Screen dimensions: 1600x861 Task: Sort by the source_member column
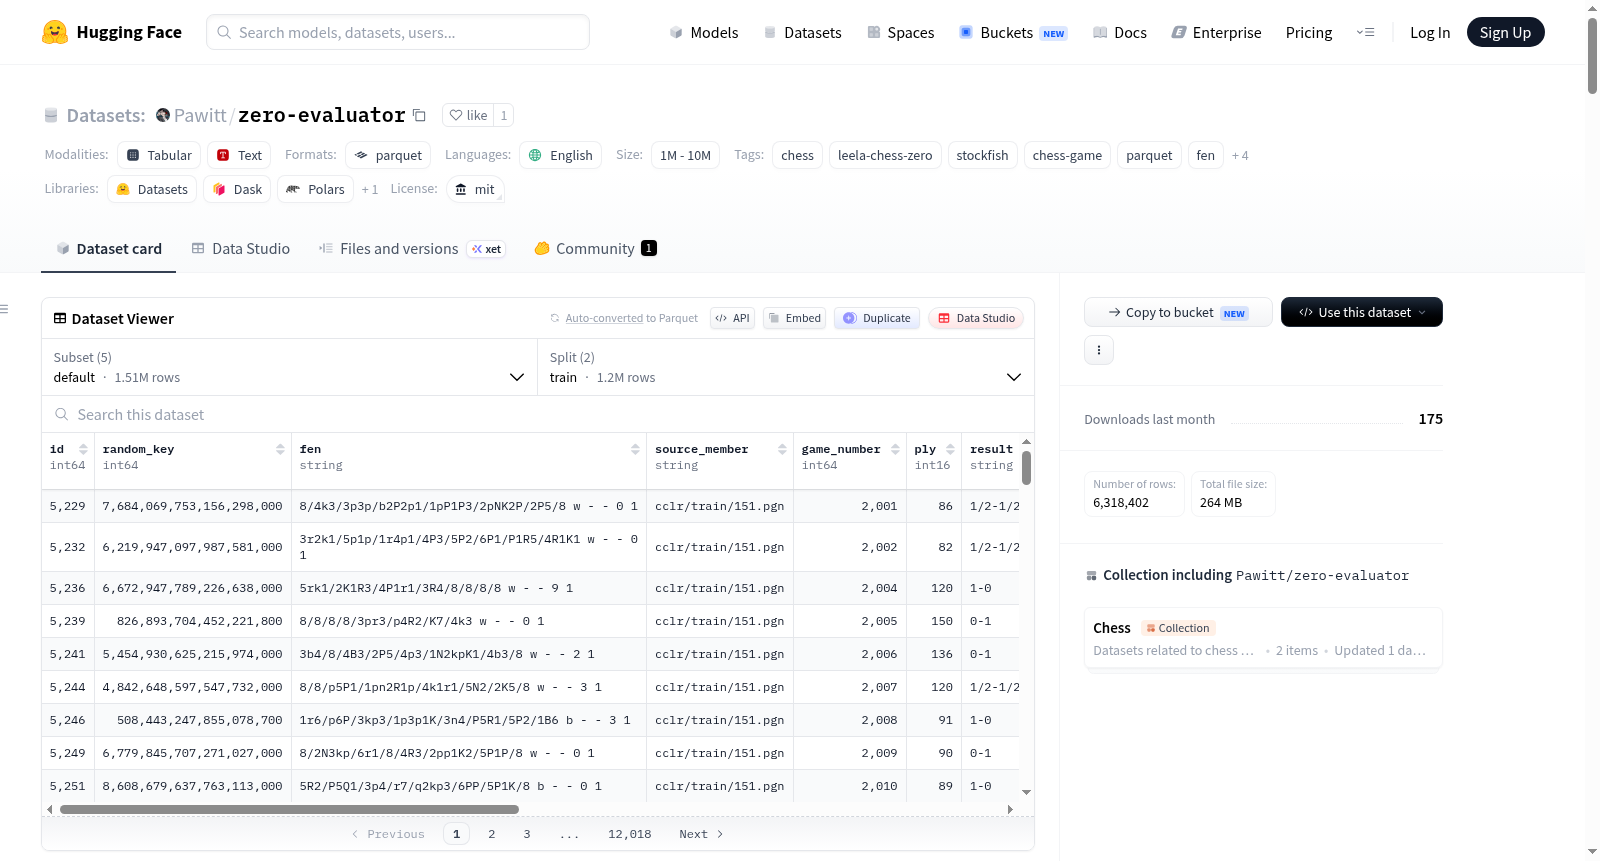782,449
